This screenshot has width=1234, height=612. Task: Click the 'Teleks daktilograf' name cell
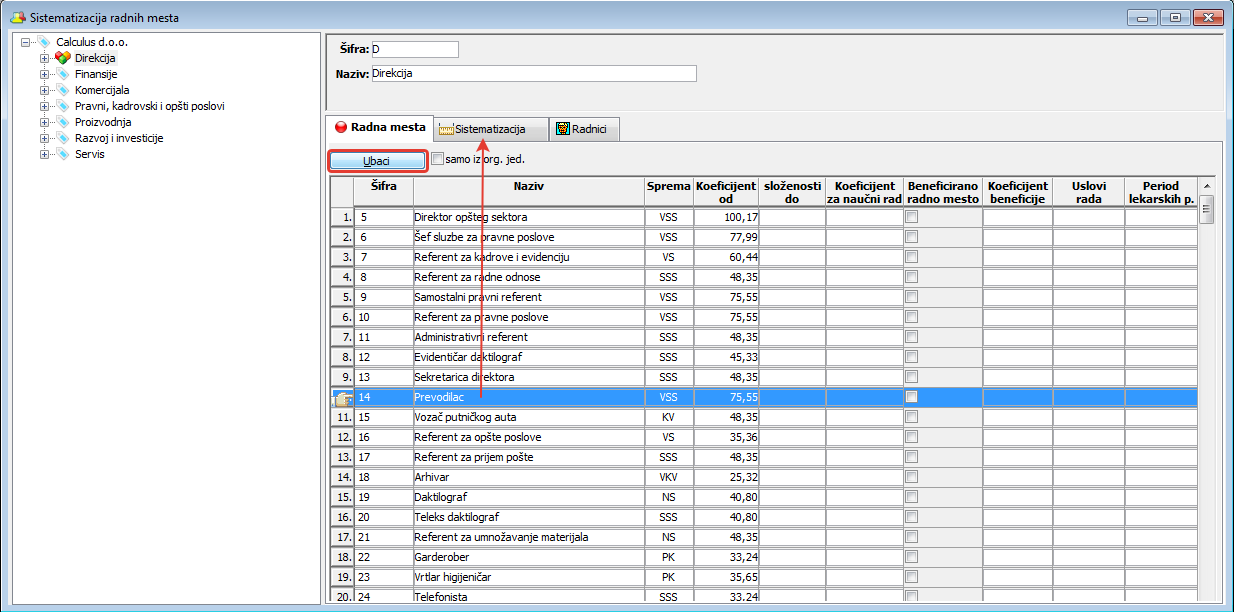529,517
